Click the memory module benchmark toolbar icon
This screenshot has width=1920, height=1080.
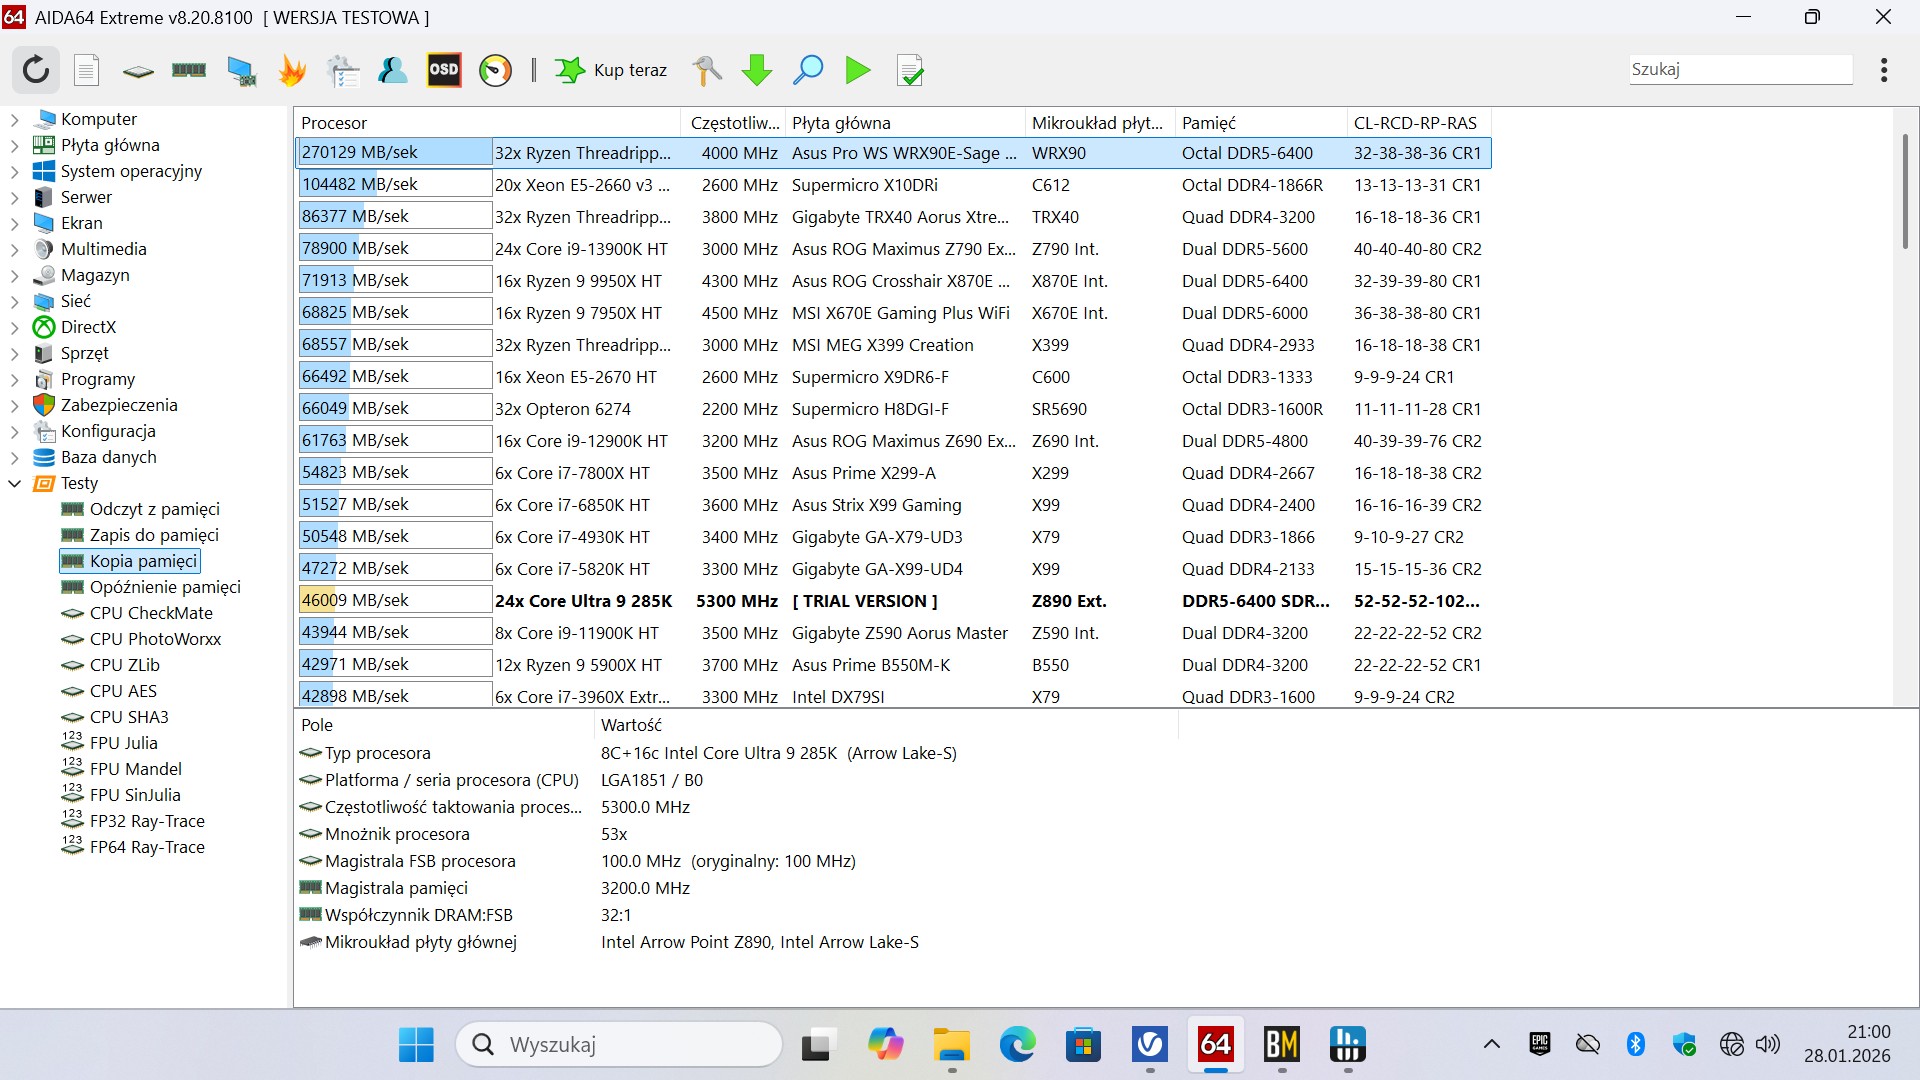point(189,70)
